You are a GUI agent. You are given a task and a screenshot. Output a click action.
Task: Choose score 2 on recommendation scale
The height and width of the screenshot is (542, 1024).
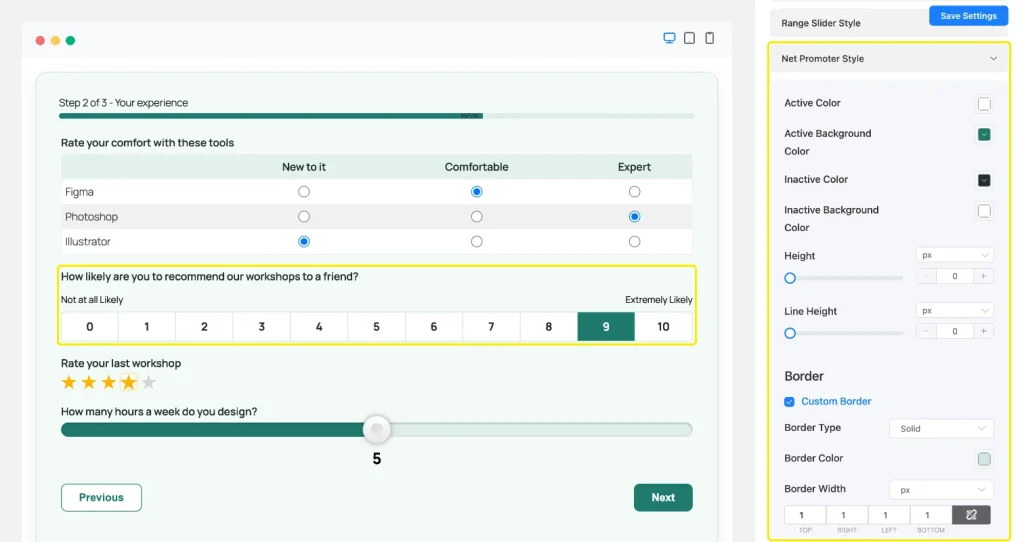click(x=204, y=327)
